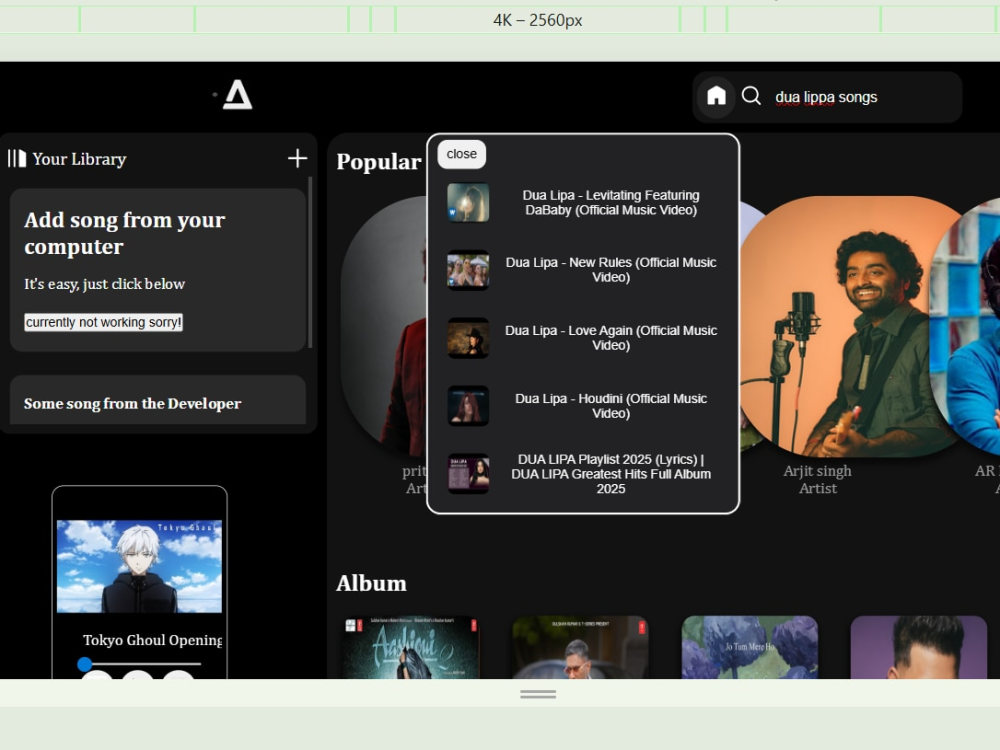Click the partially visible AR artist photo
This screenshot has height=750, width=1000.
966,327
